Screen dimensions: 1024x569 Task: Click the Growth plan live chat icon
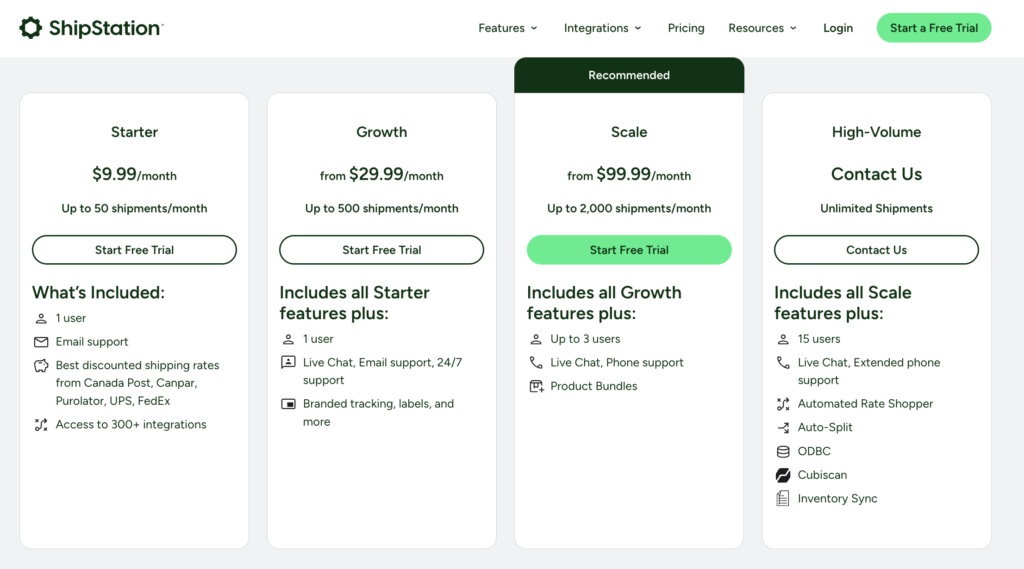pos(288,363)
